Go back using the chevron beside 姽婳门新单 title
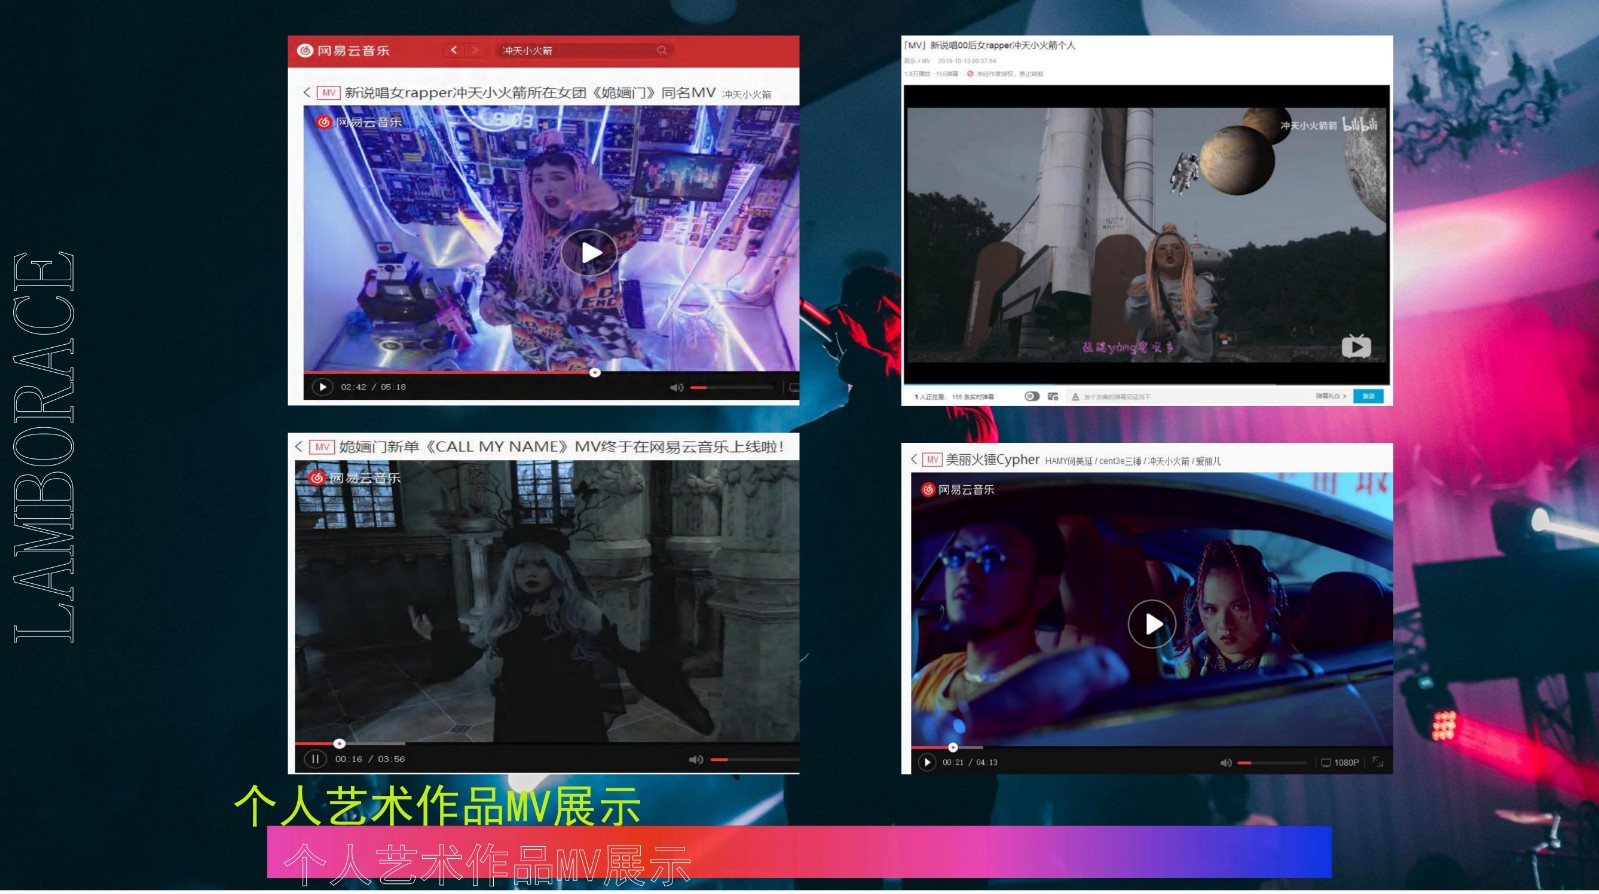This screenshot has width=1599, height=894. tap(299, 447)
